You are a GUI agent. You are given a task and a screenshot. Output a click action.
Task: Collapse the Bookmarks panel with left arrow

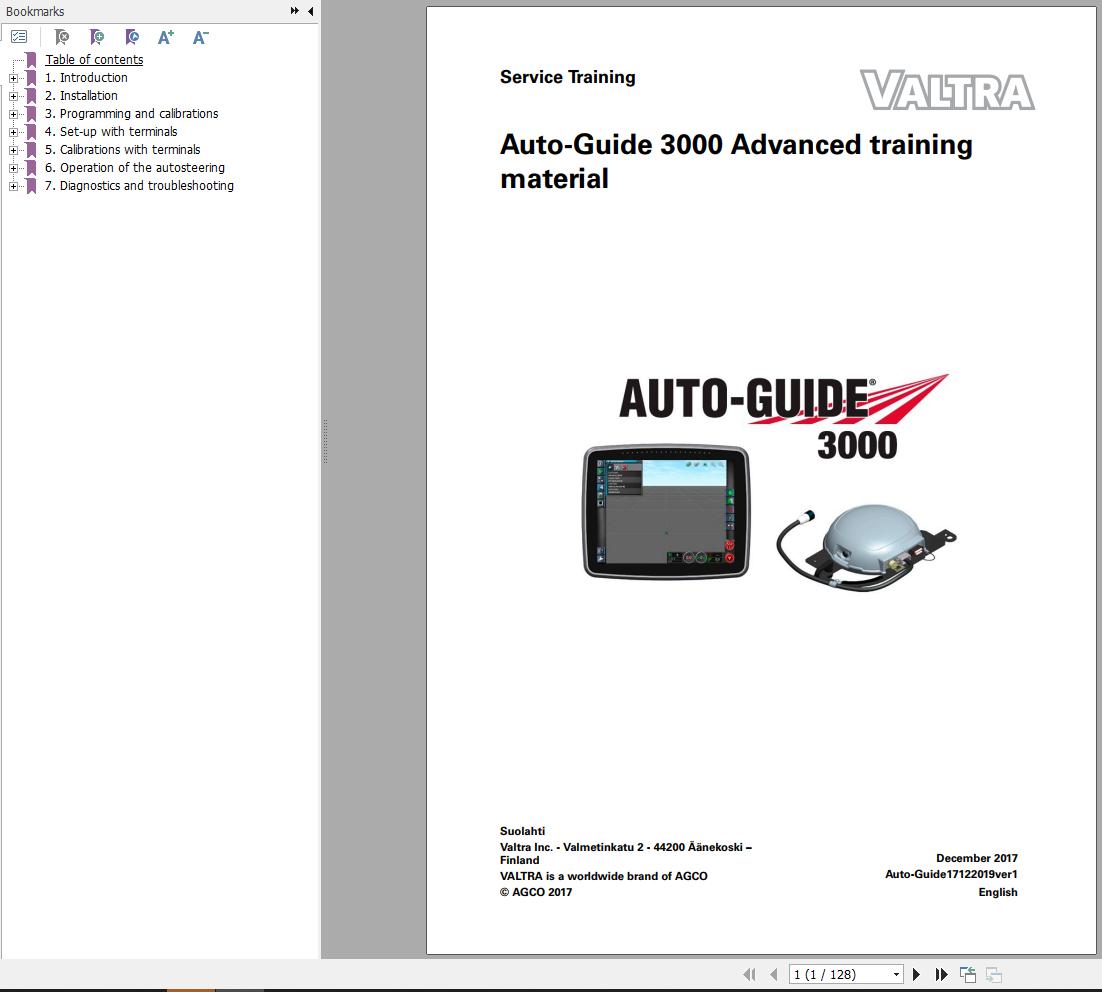tap(311, 11)
